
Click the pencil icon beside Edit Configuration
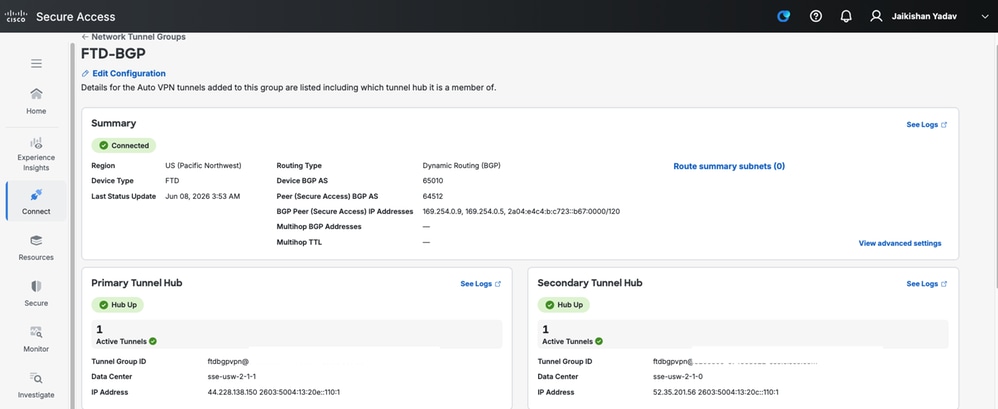tap(85, 74)
